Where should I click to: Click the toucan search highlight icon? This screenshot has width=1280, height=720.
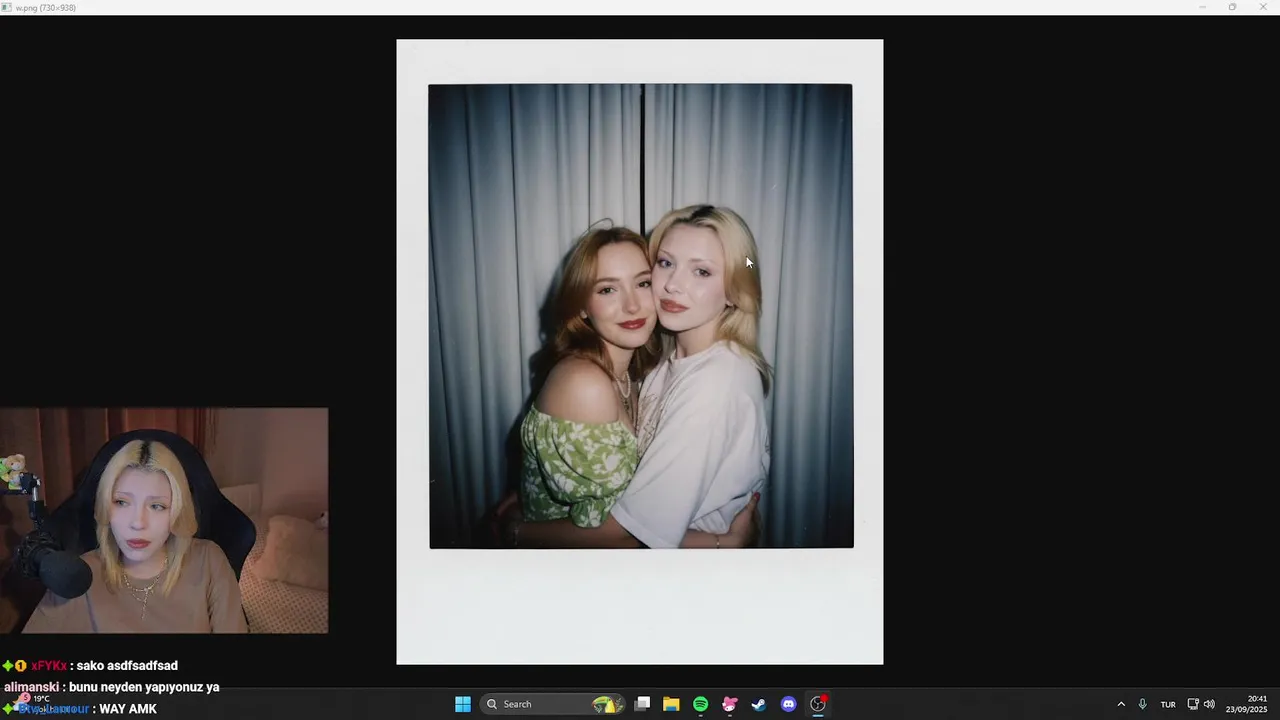click(x=605, y=704)
